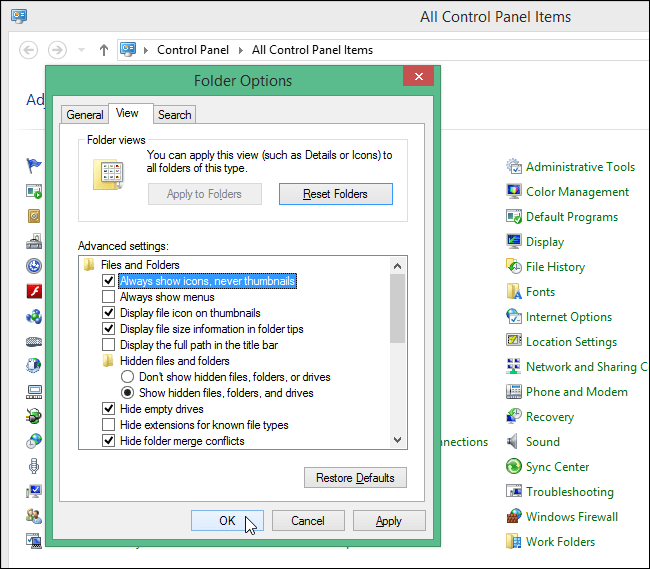
Task: Check Hide extensions for known file types
Action: tap(109, 425)
